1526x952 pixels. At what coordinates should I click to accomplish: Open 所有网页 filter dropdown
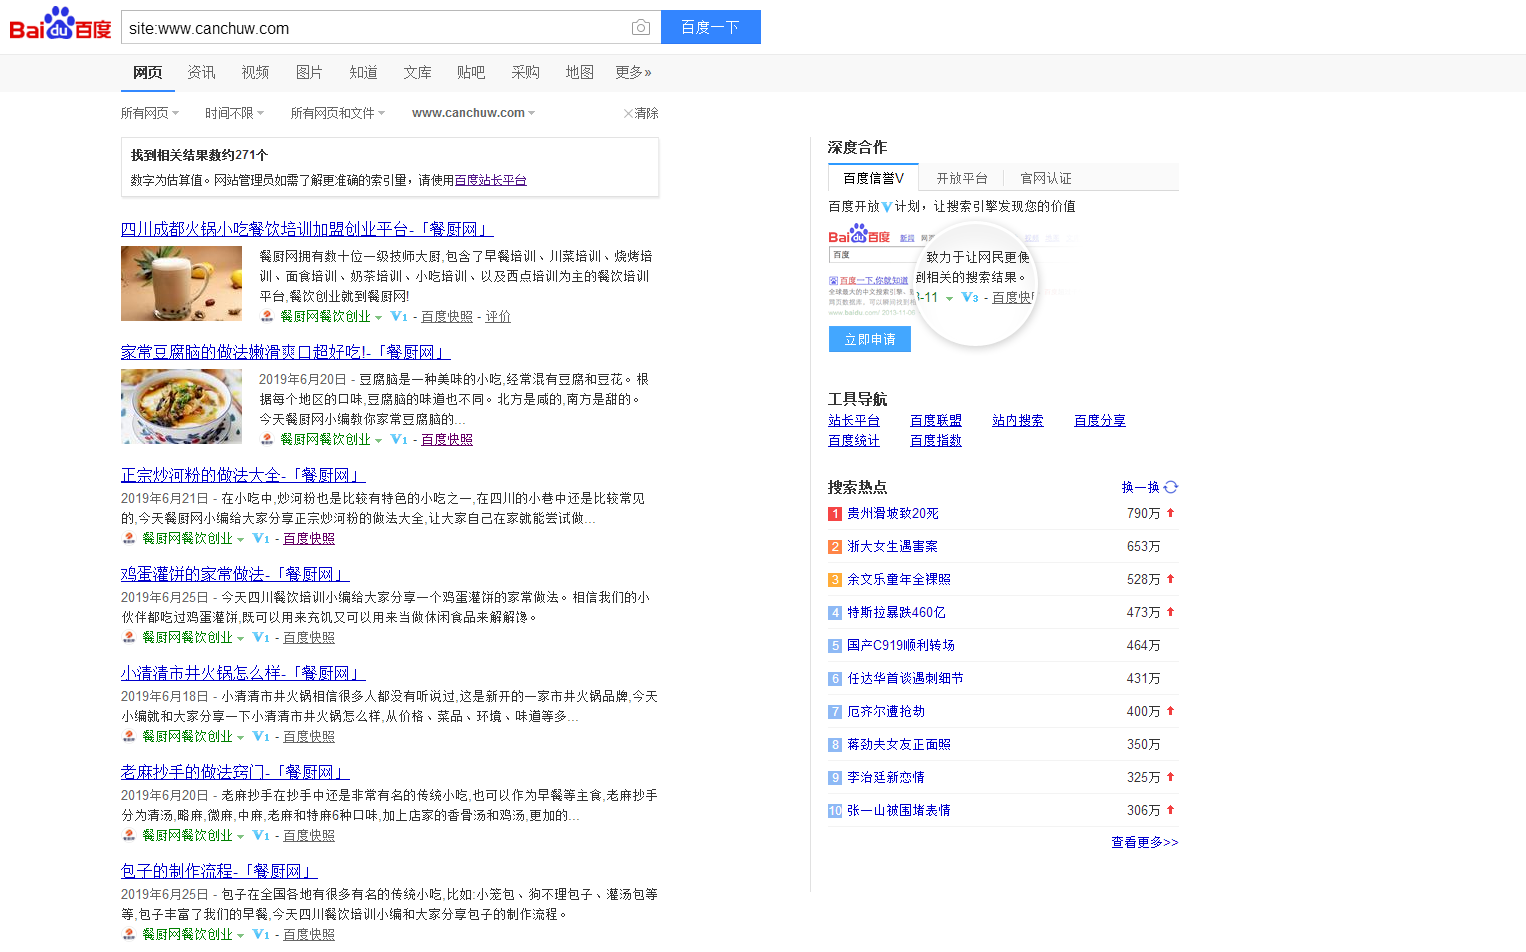pos(150,113)
